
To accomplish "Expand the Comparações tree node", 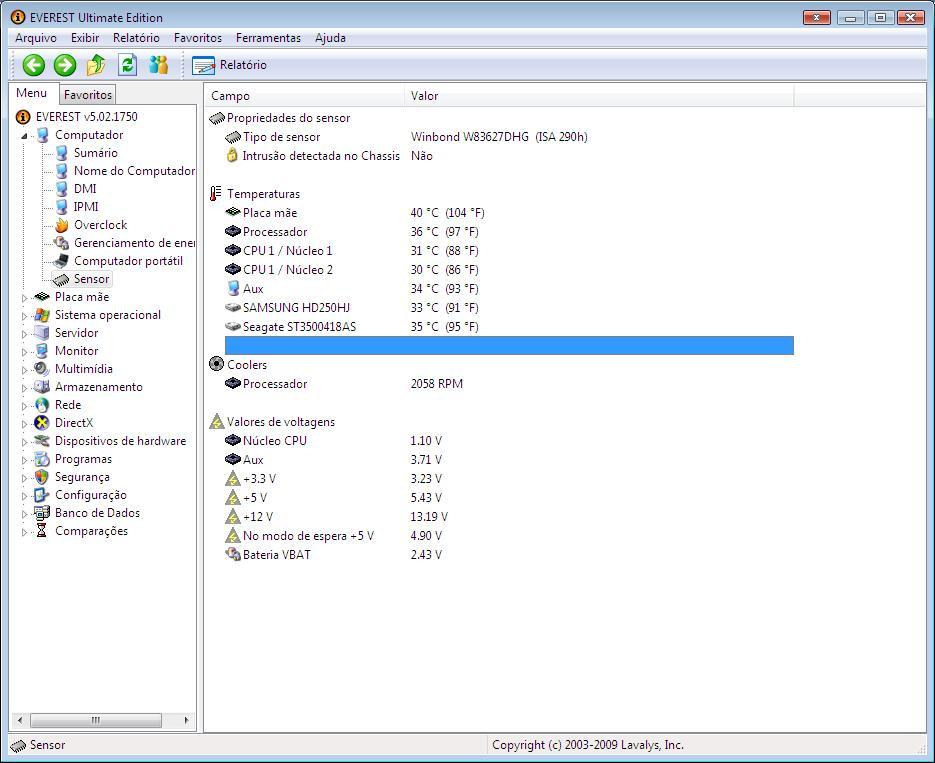I will 24,532.
